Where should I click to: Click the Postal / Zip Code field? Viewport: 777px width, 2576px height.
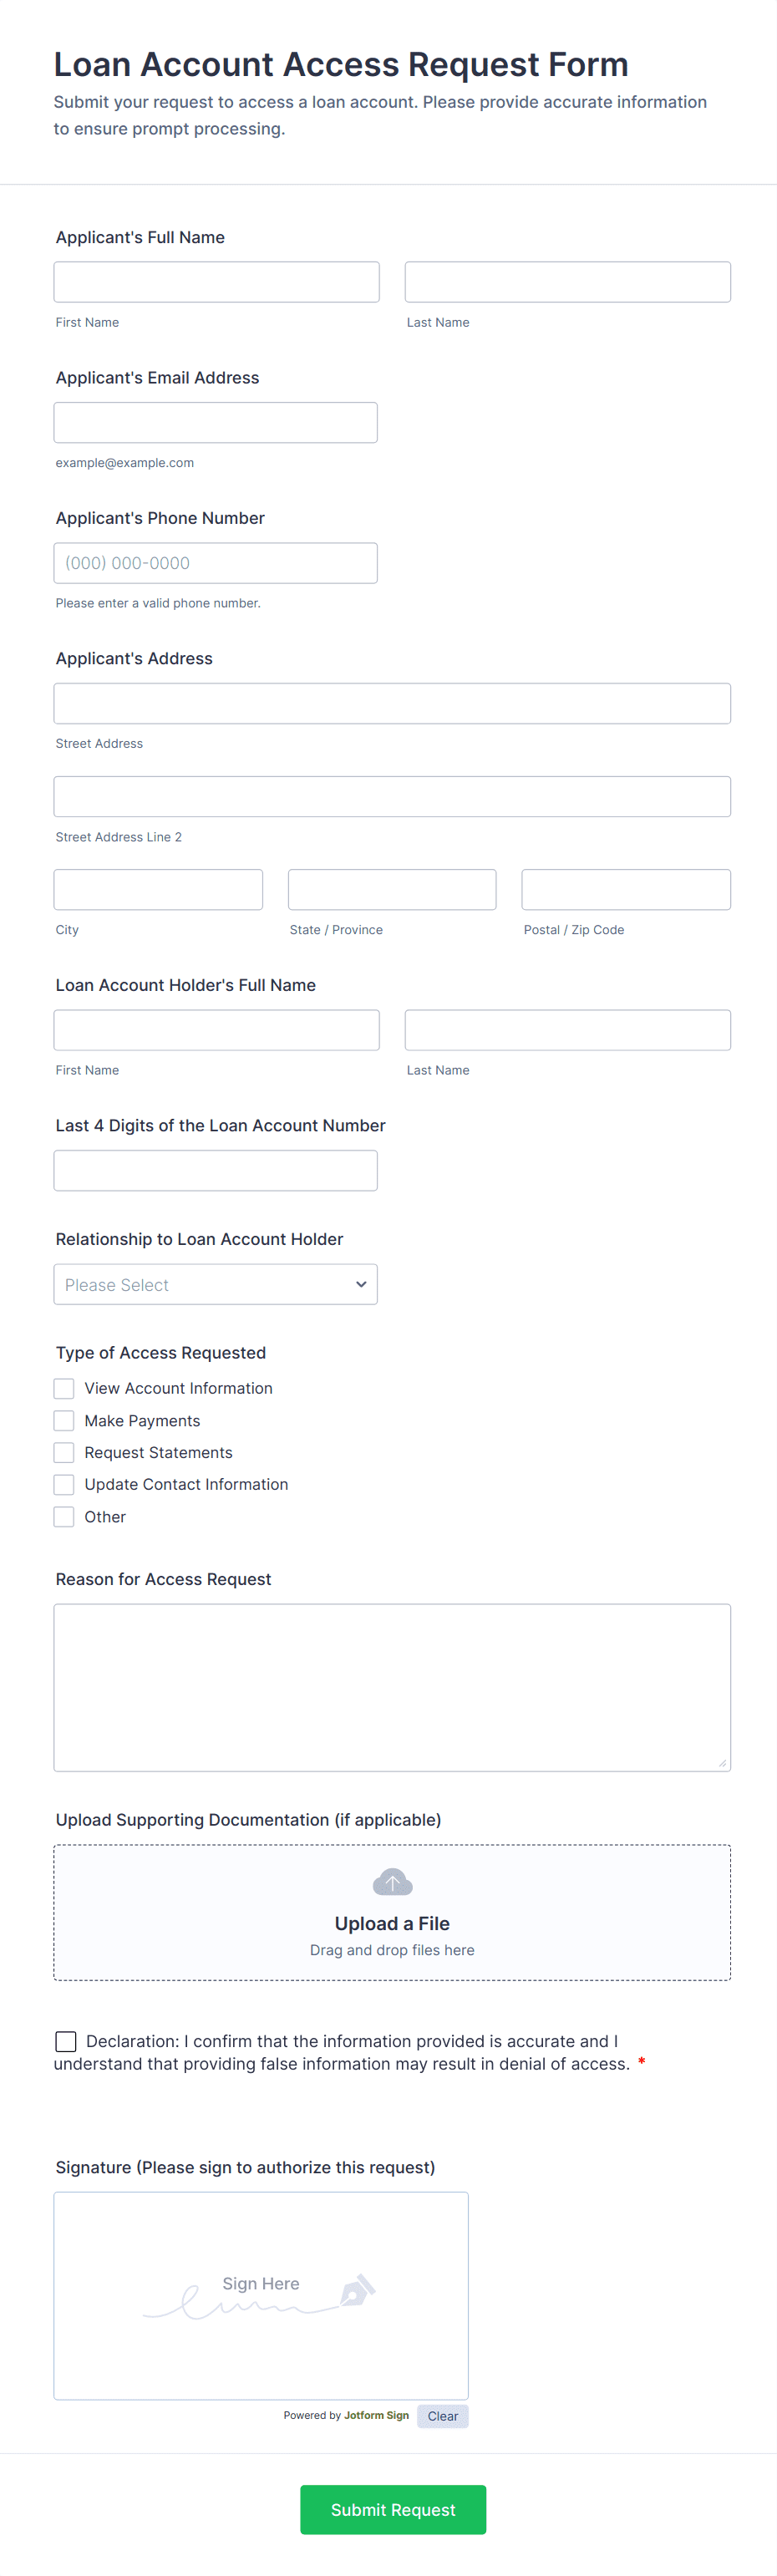click(625, 889)
